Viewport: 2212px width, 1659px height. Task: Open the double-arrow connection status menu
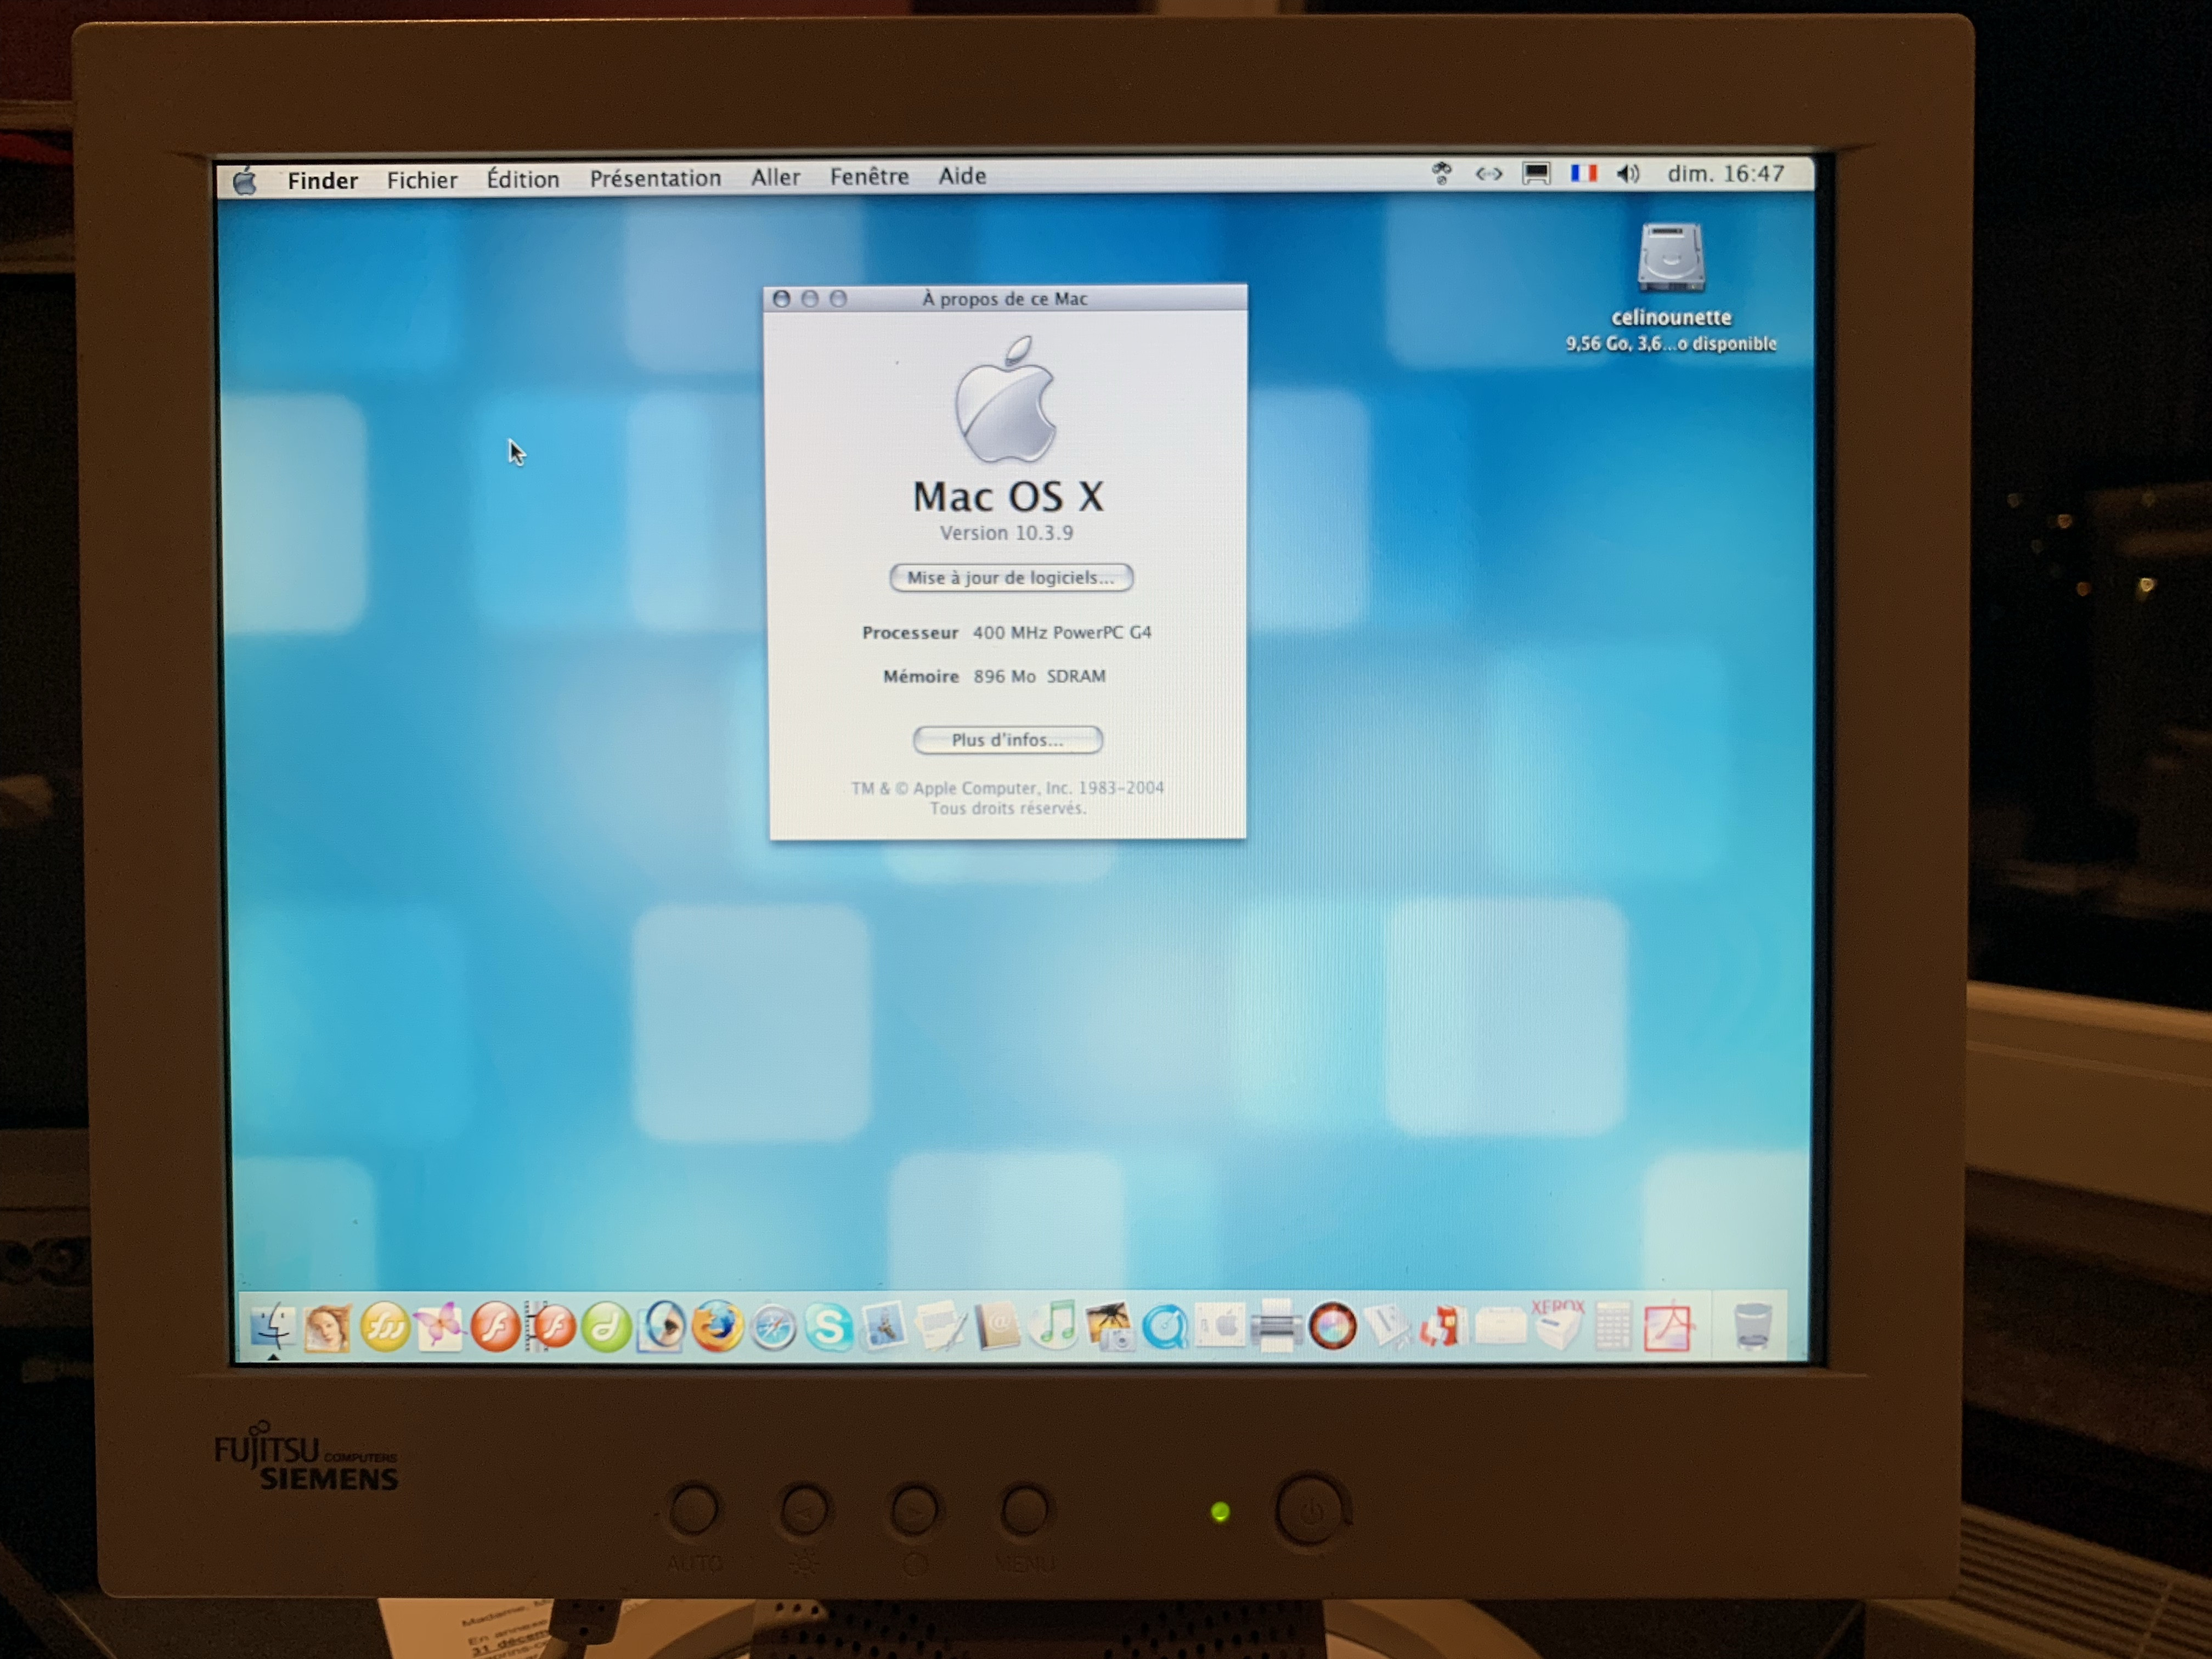(1489, 174)
